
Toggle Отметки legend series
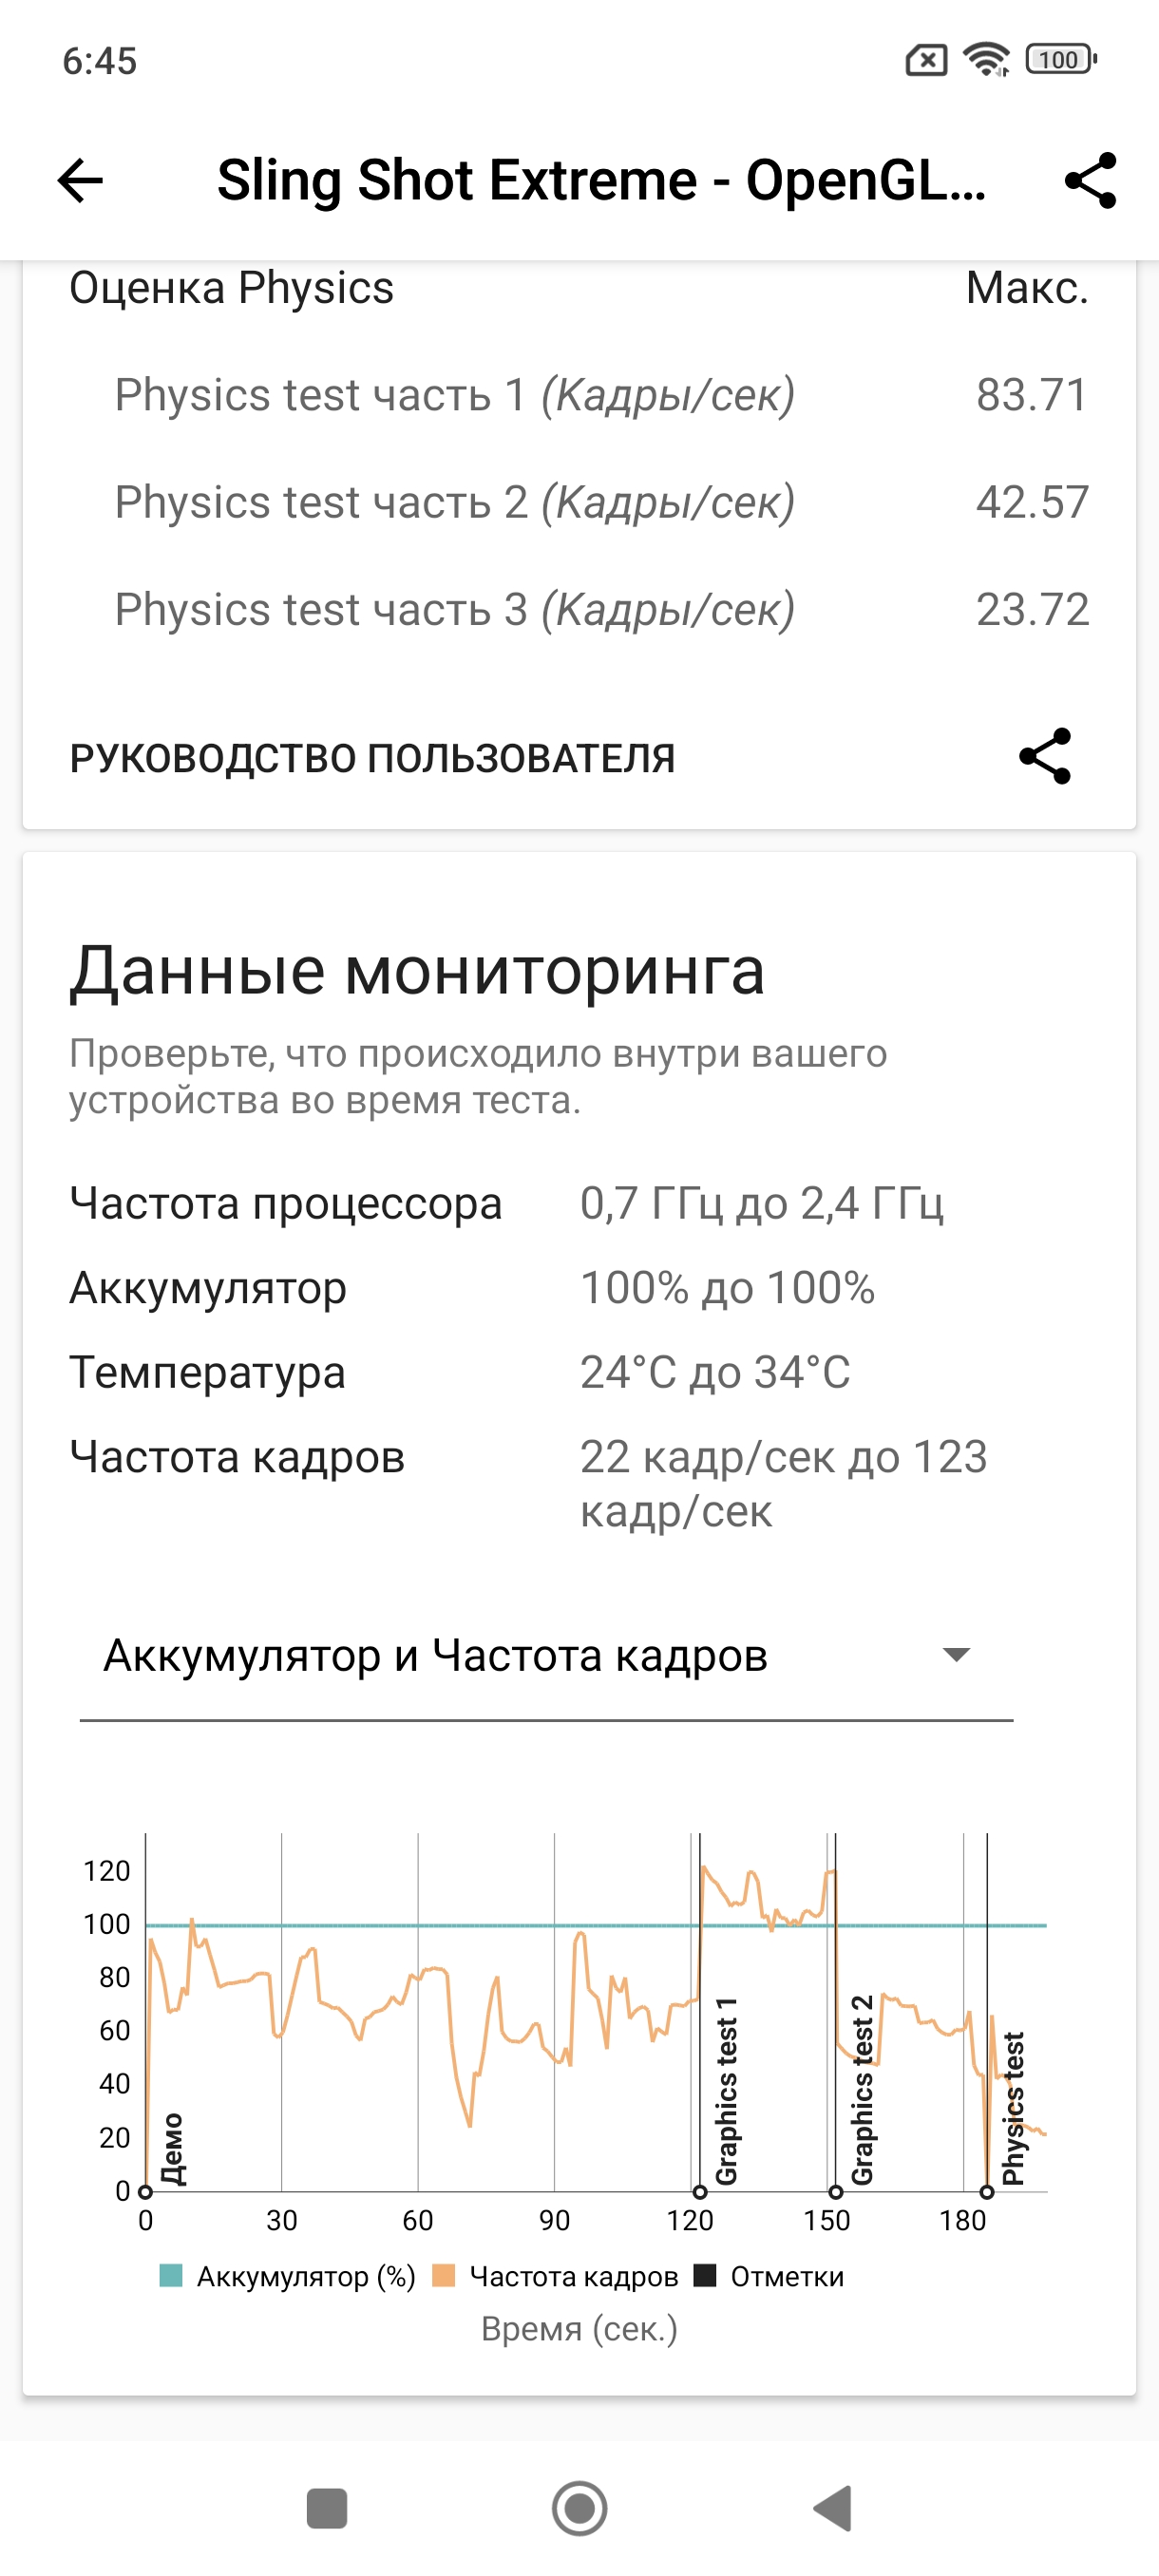[770, 2277]
